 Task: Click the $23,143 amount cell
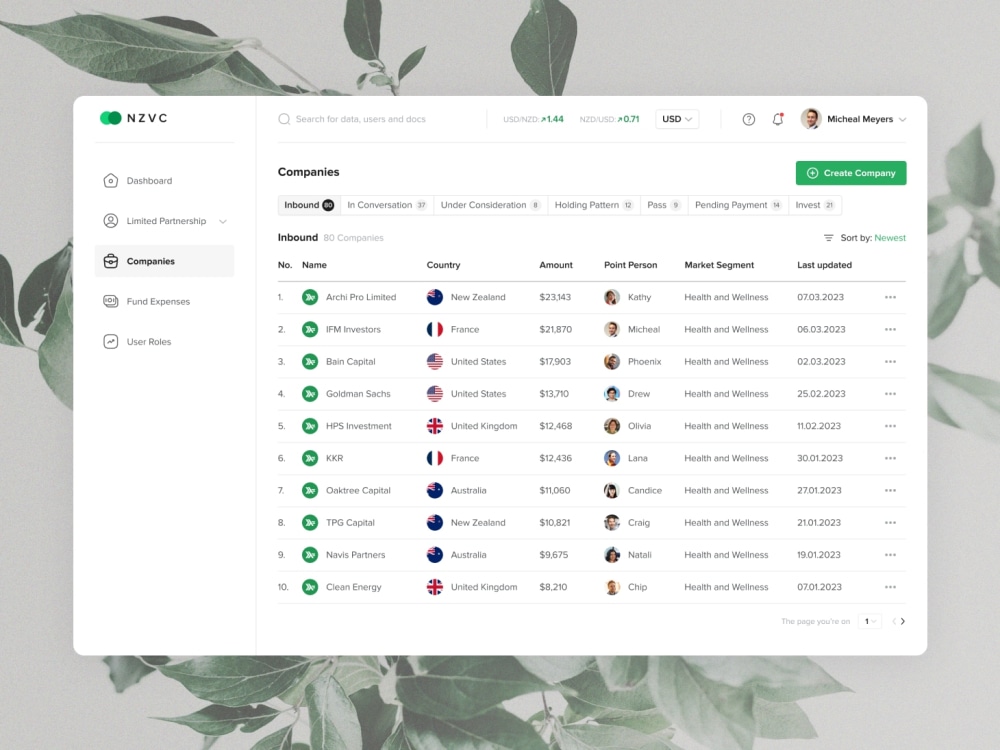coord(555,297)
